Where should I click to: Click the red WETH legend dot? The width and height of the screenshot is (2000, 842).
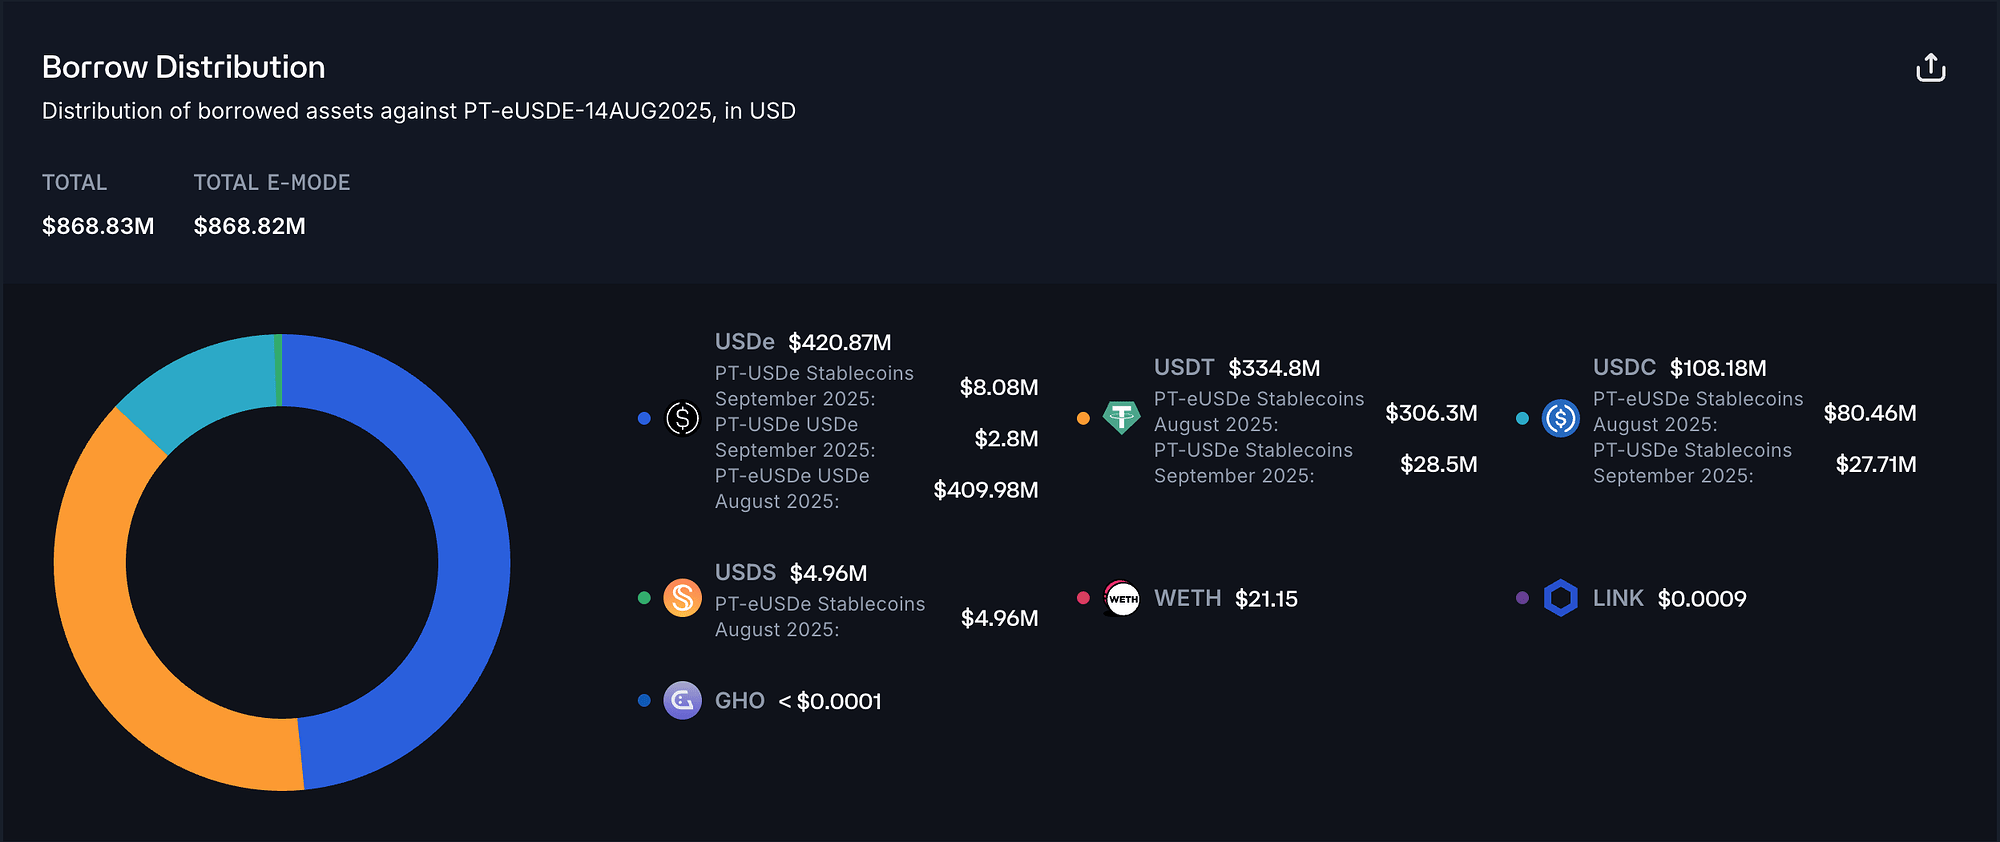pos(1083,598)
